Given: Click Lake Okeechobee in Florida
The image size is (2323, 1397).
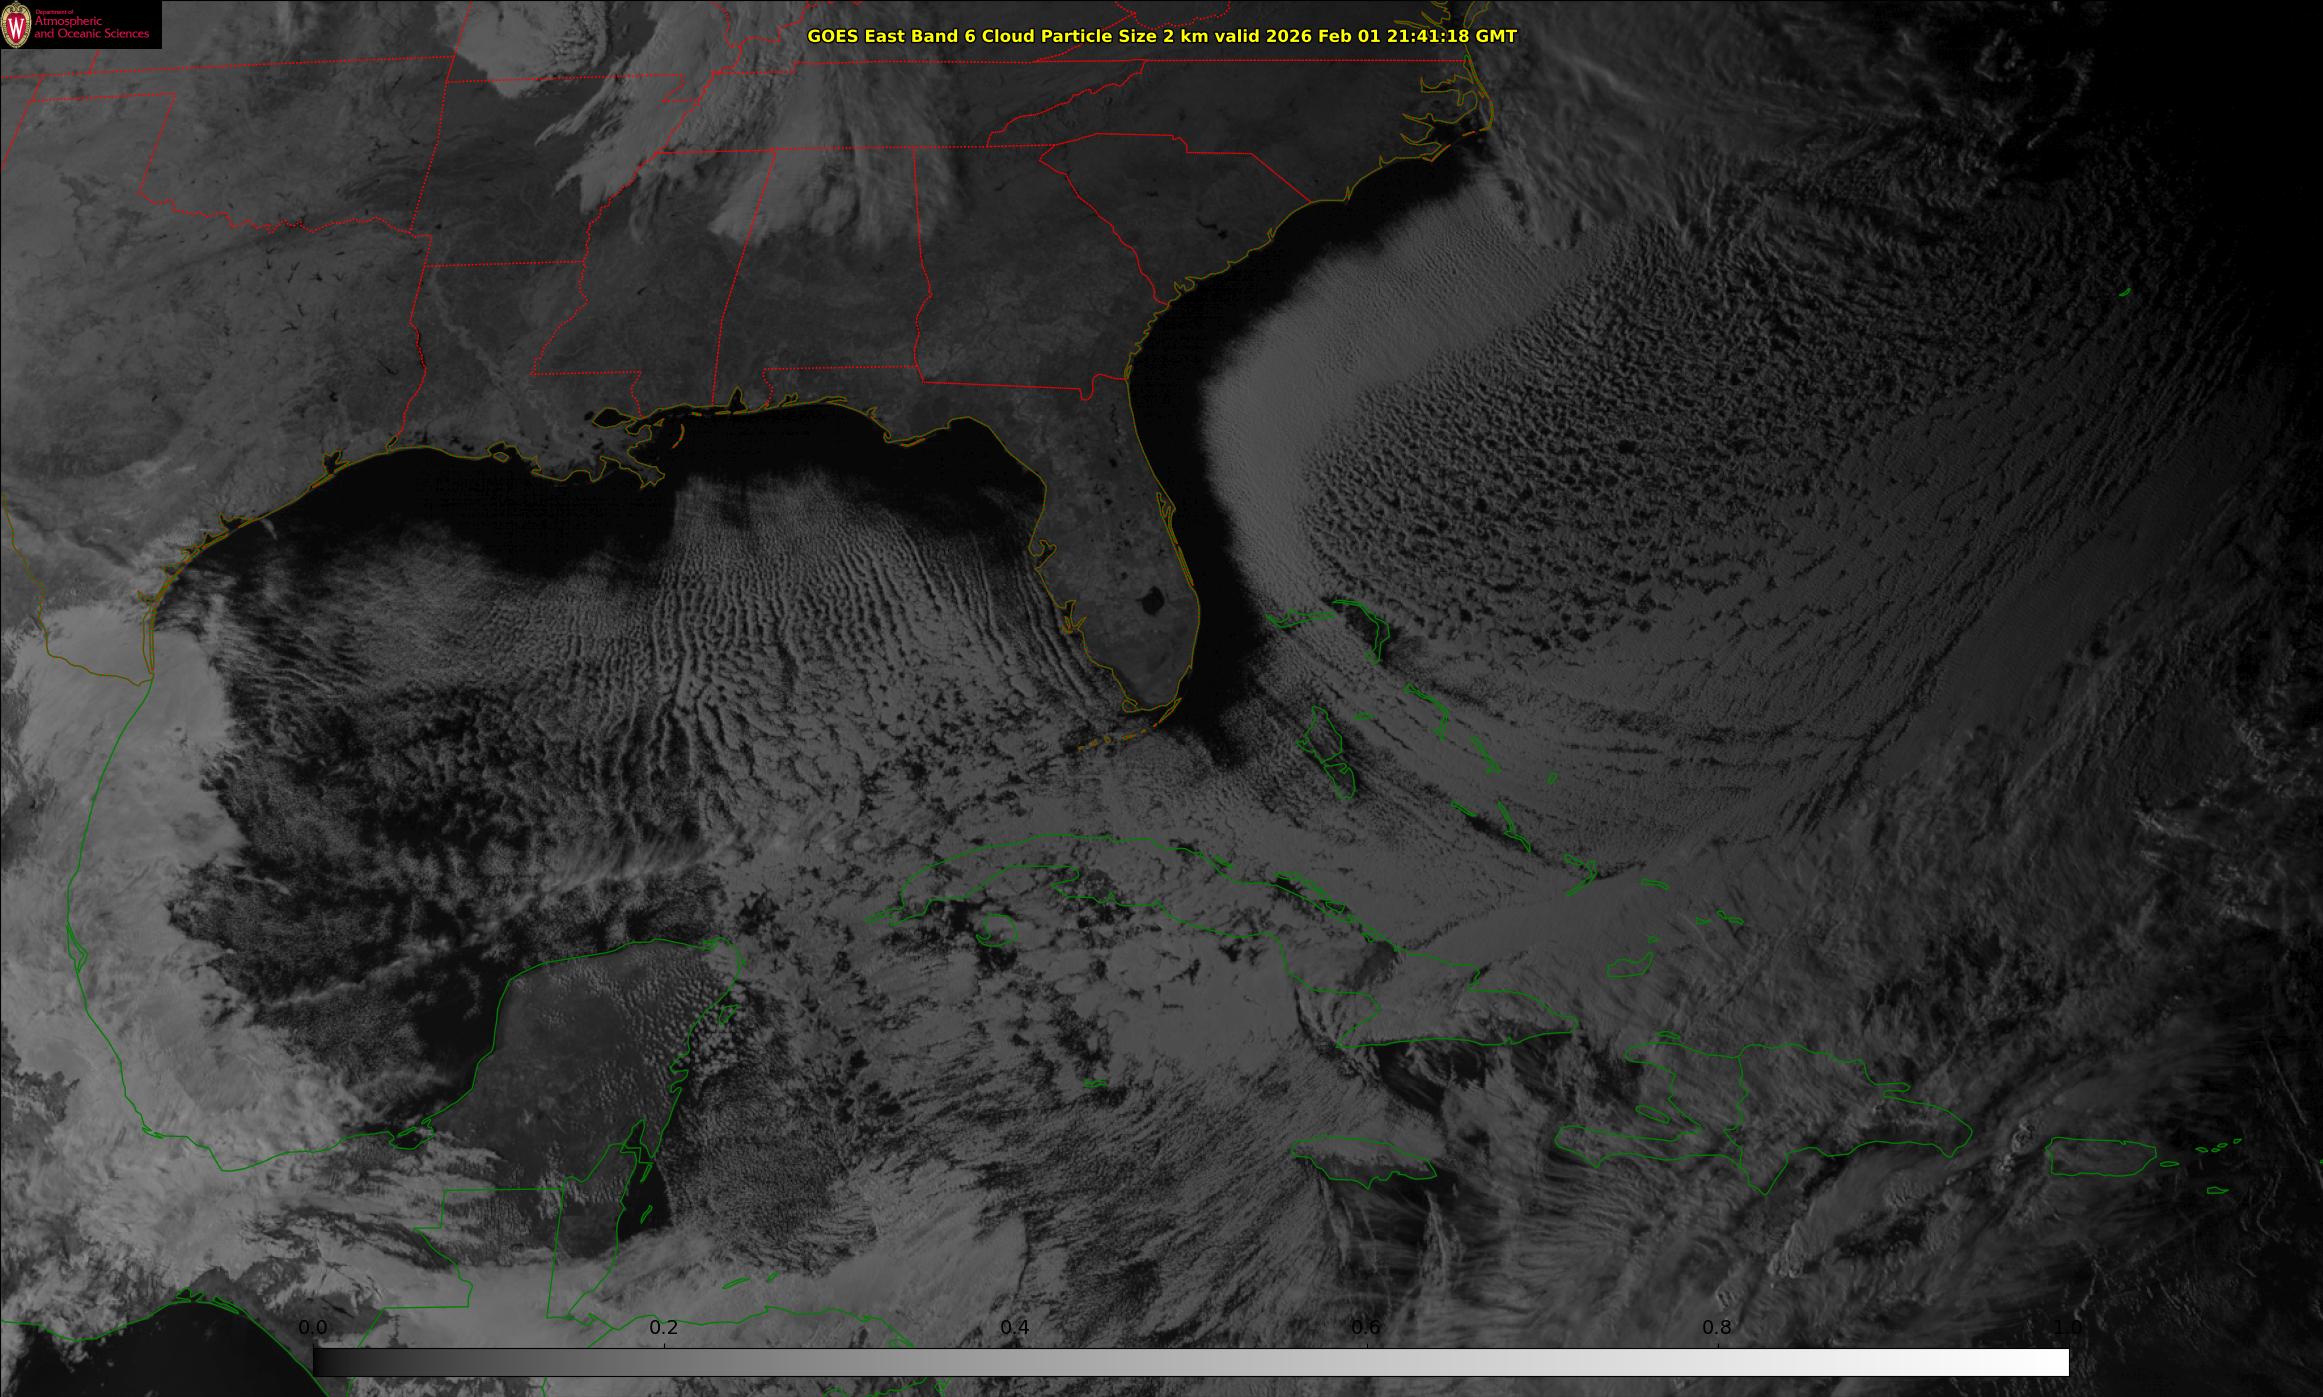Looking at the screenshot, I should (x=1152, y=601).
